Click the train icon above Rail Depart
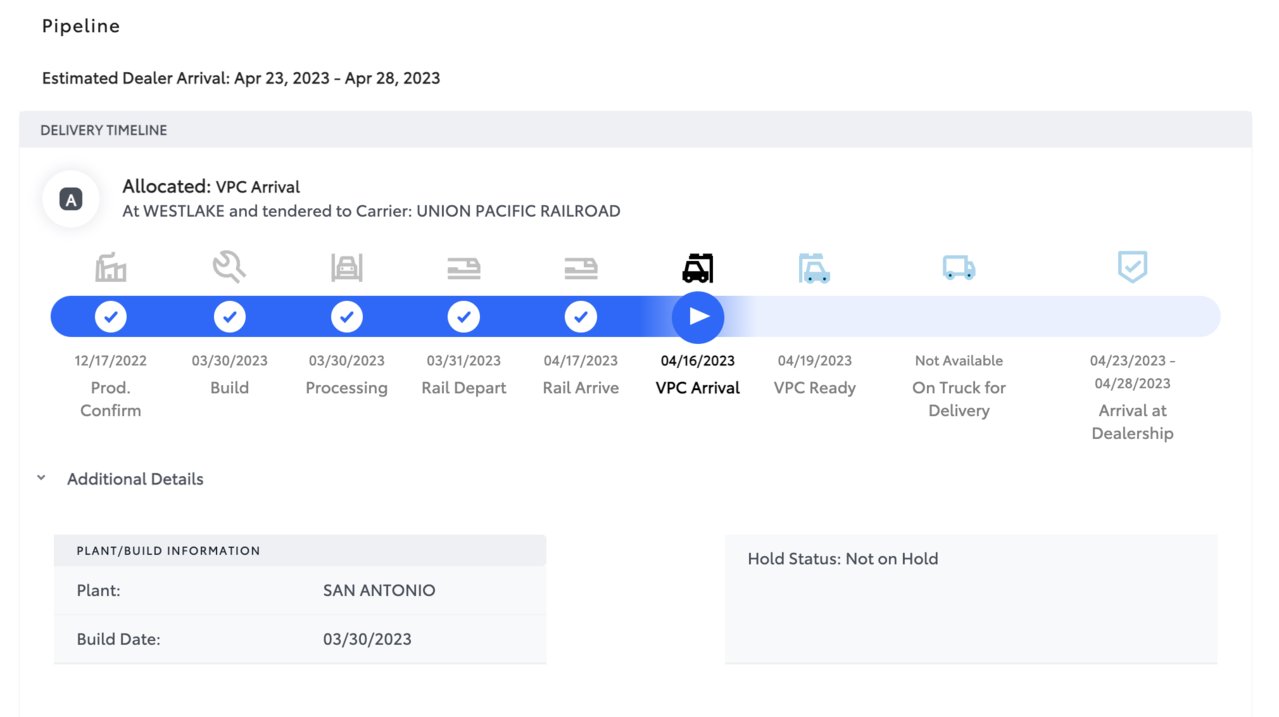 [464, 268]
